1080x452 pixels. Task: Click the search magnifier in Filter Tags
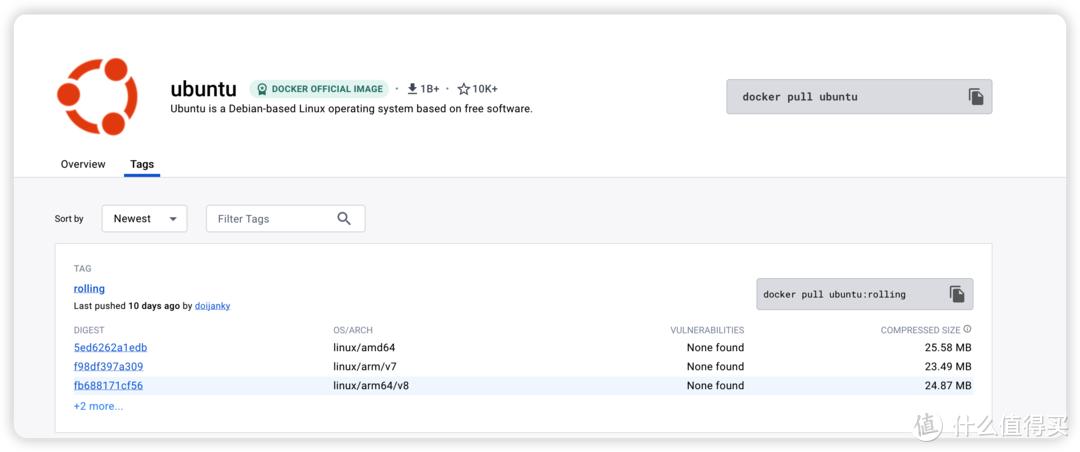point(344,218)
